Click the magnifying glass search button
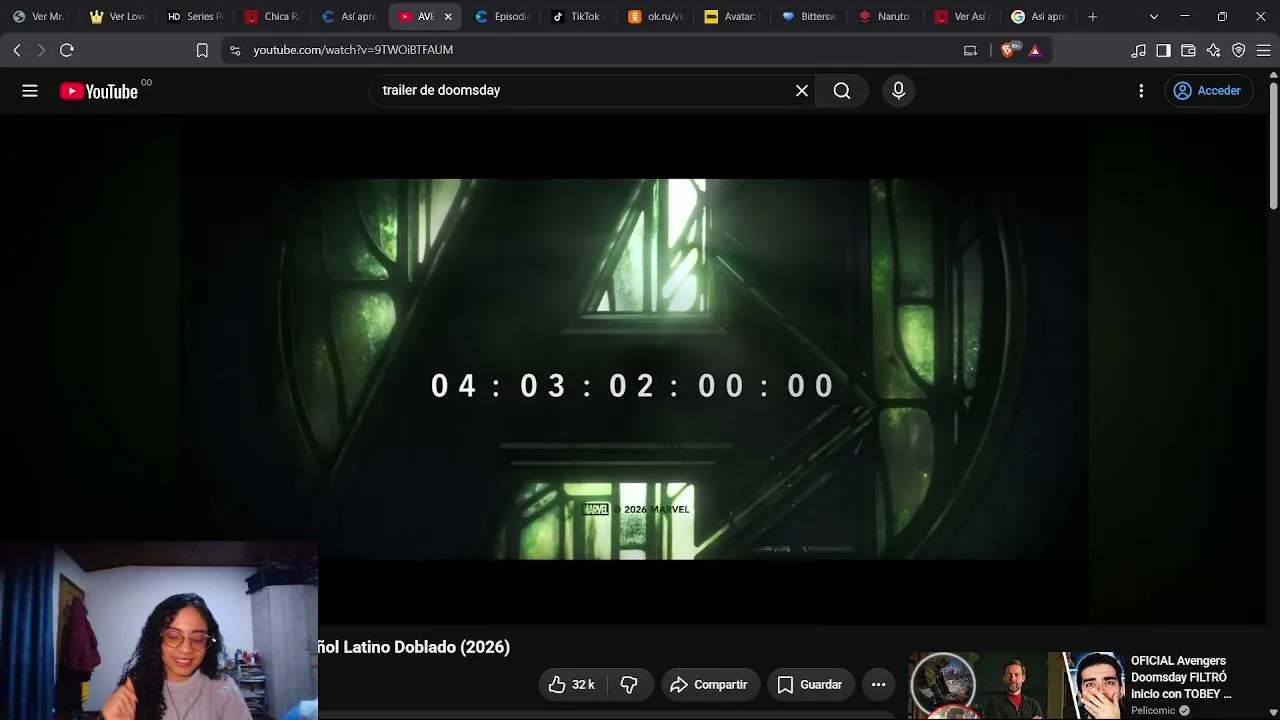Viewport: 1280px width, 720px height. pyautogui.click(x=842, y=91)
